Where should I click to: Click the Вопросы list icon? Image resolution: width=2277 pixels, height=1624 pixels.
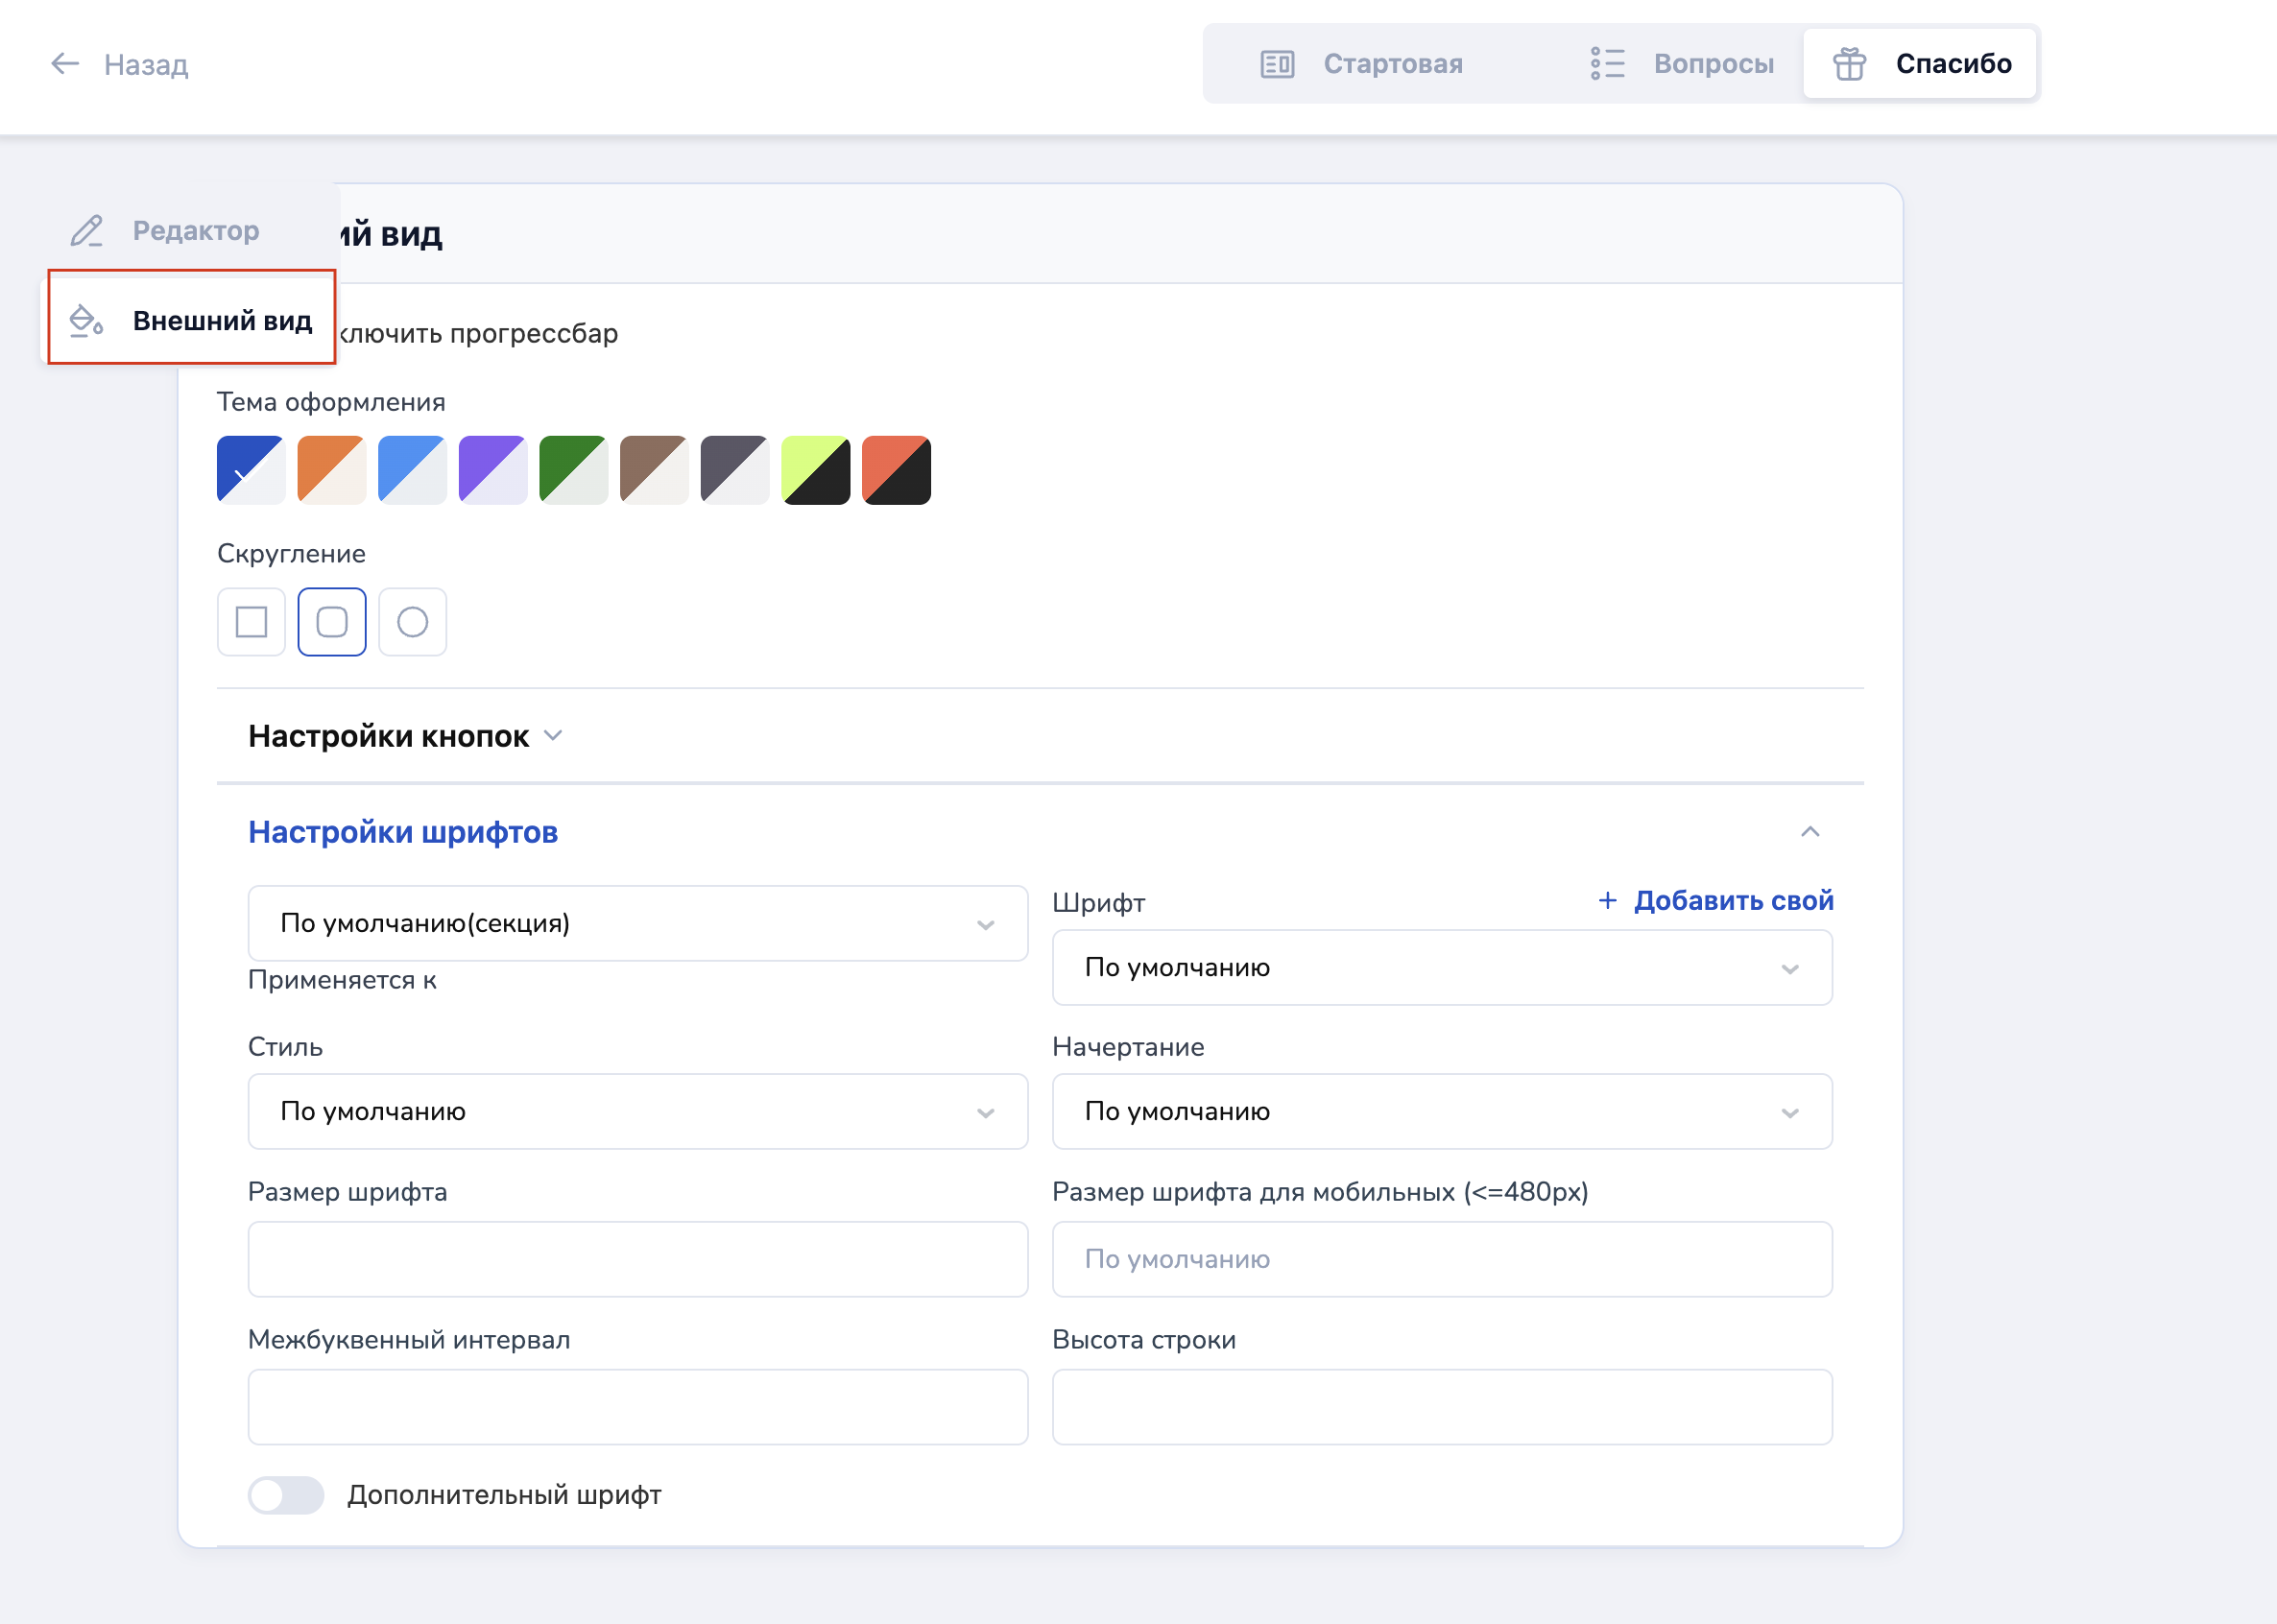[x=1607, y=64]
